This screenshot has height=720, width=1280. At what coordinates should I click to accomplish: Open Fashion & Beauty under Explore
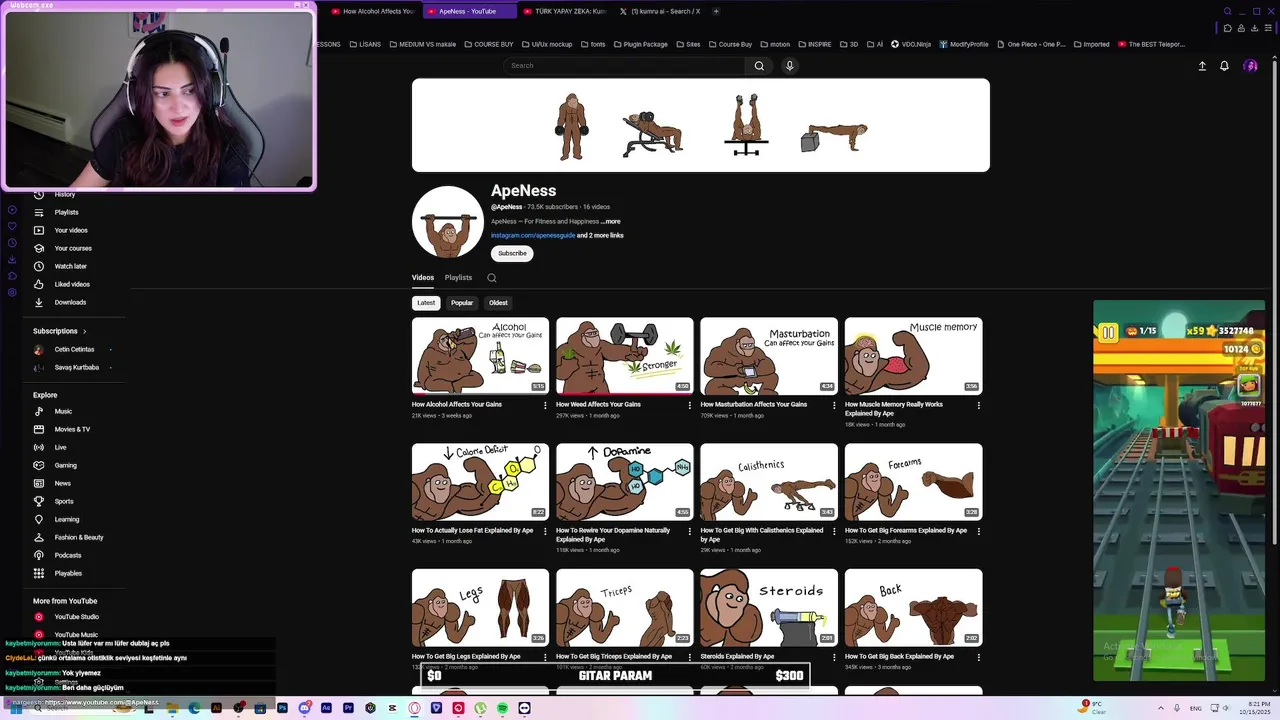click(x=78, y=537)
